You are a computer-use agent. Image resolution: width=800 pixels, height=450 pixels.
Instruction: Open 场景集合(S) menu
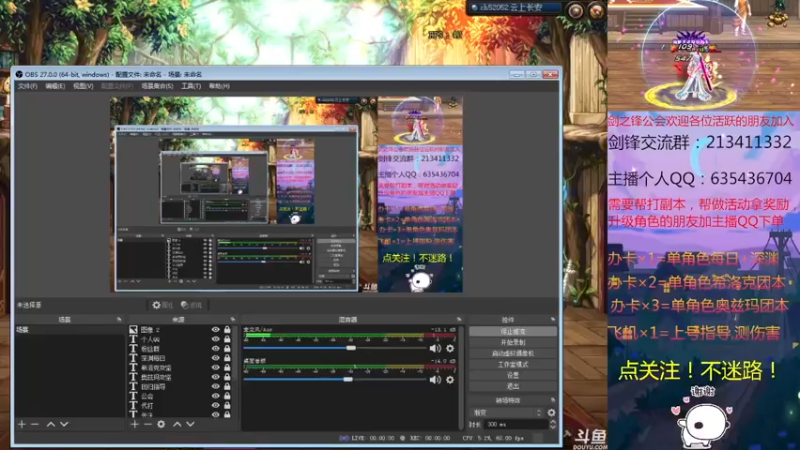157,86
